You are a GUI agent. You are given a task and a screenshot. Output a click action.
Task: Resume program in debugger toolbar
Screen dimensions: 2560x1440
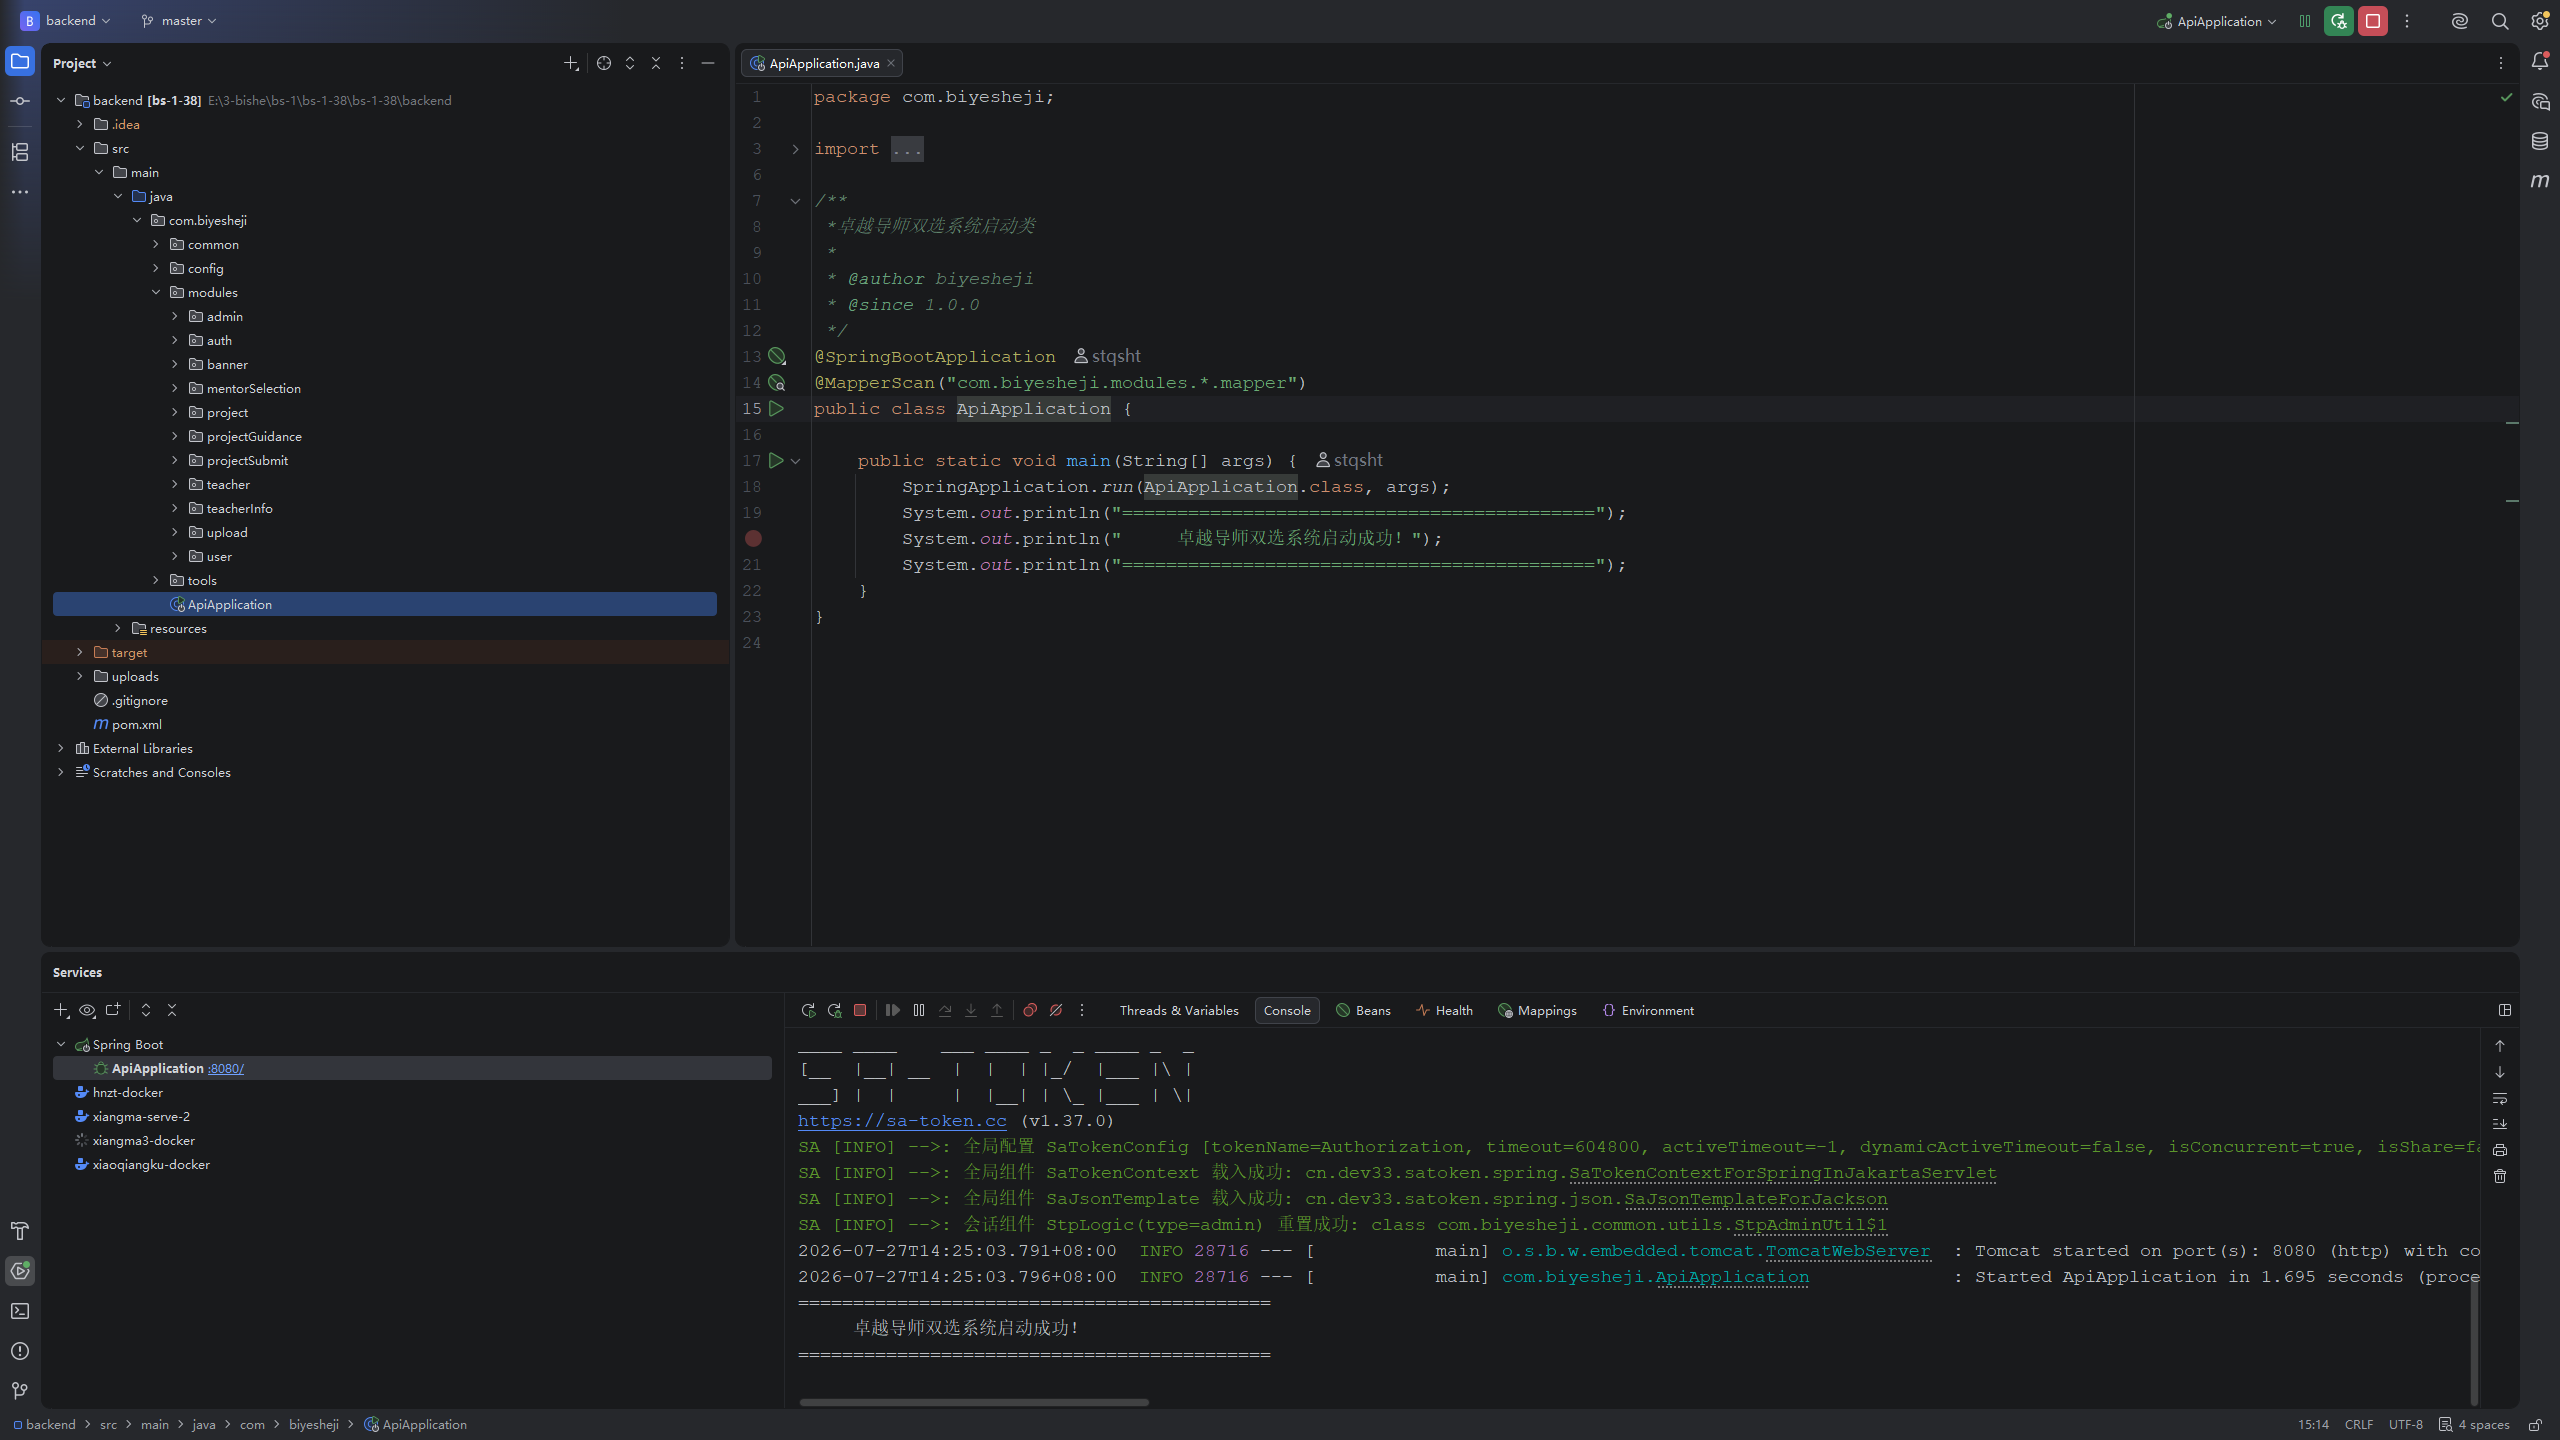coord(893,1011)
